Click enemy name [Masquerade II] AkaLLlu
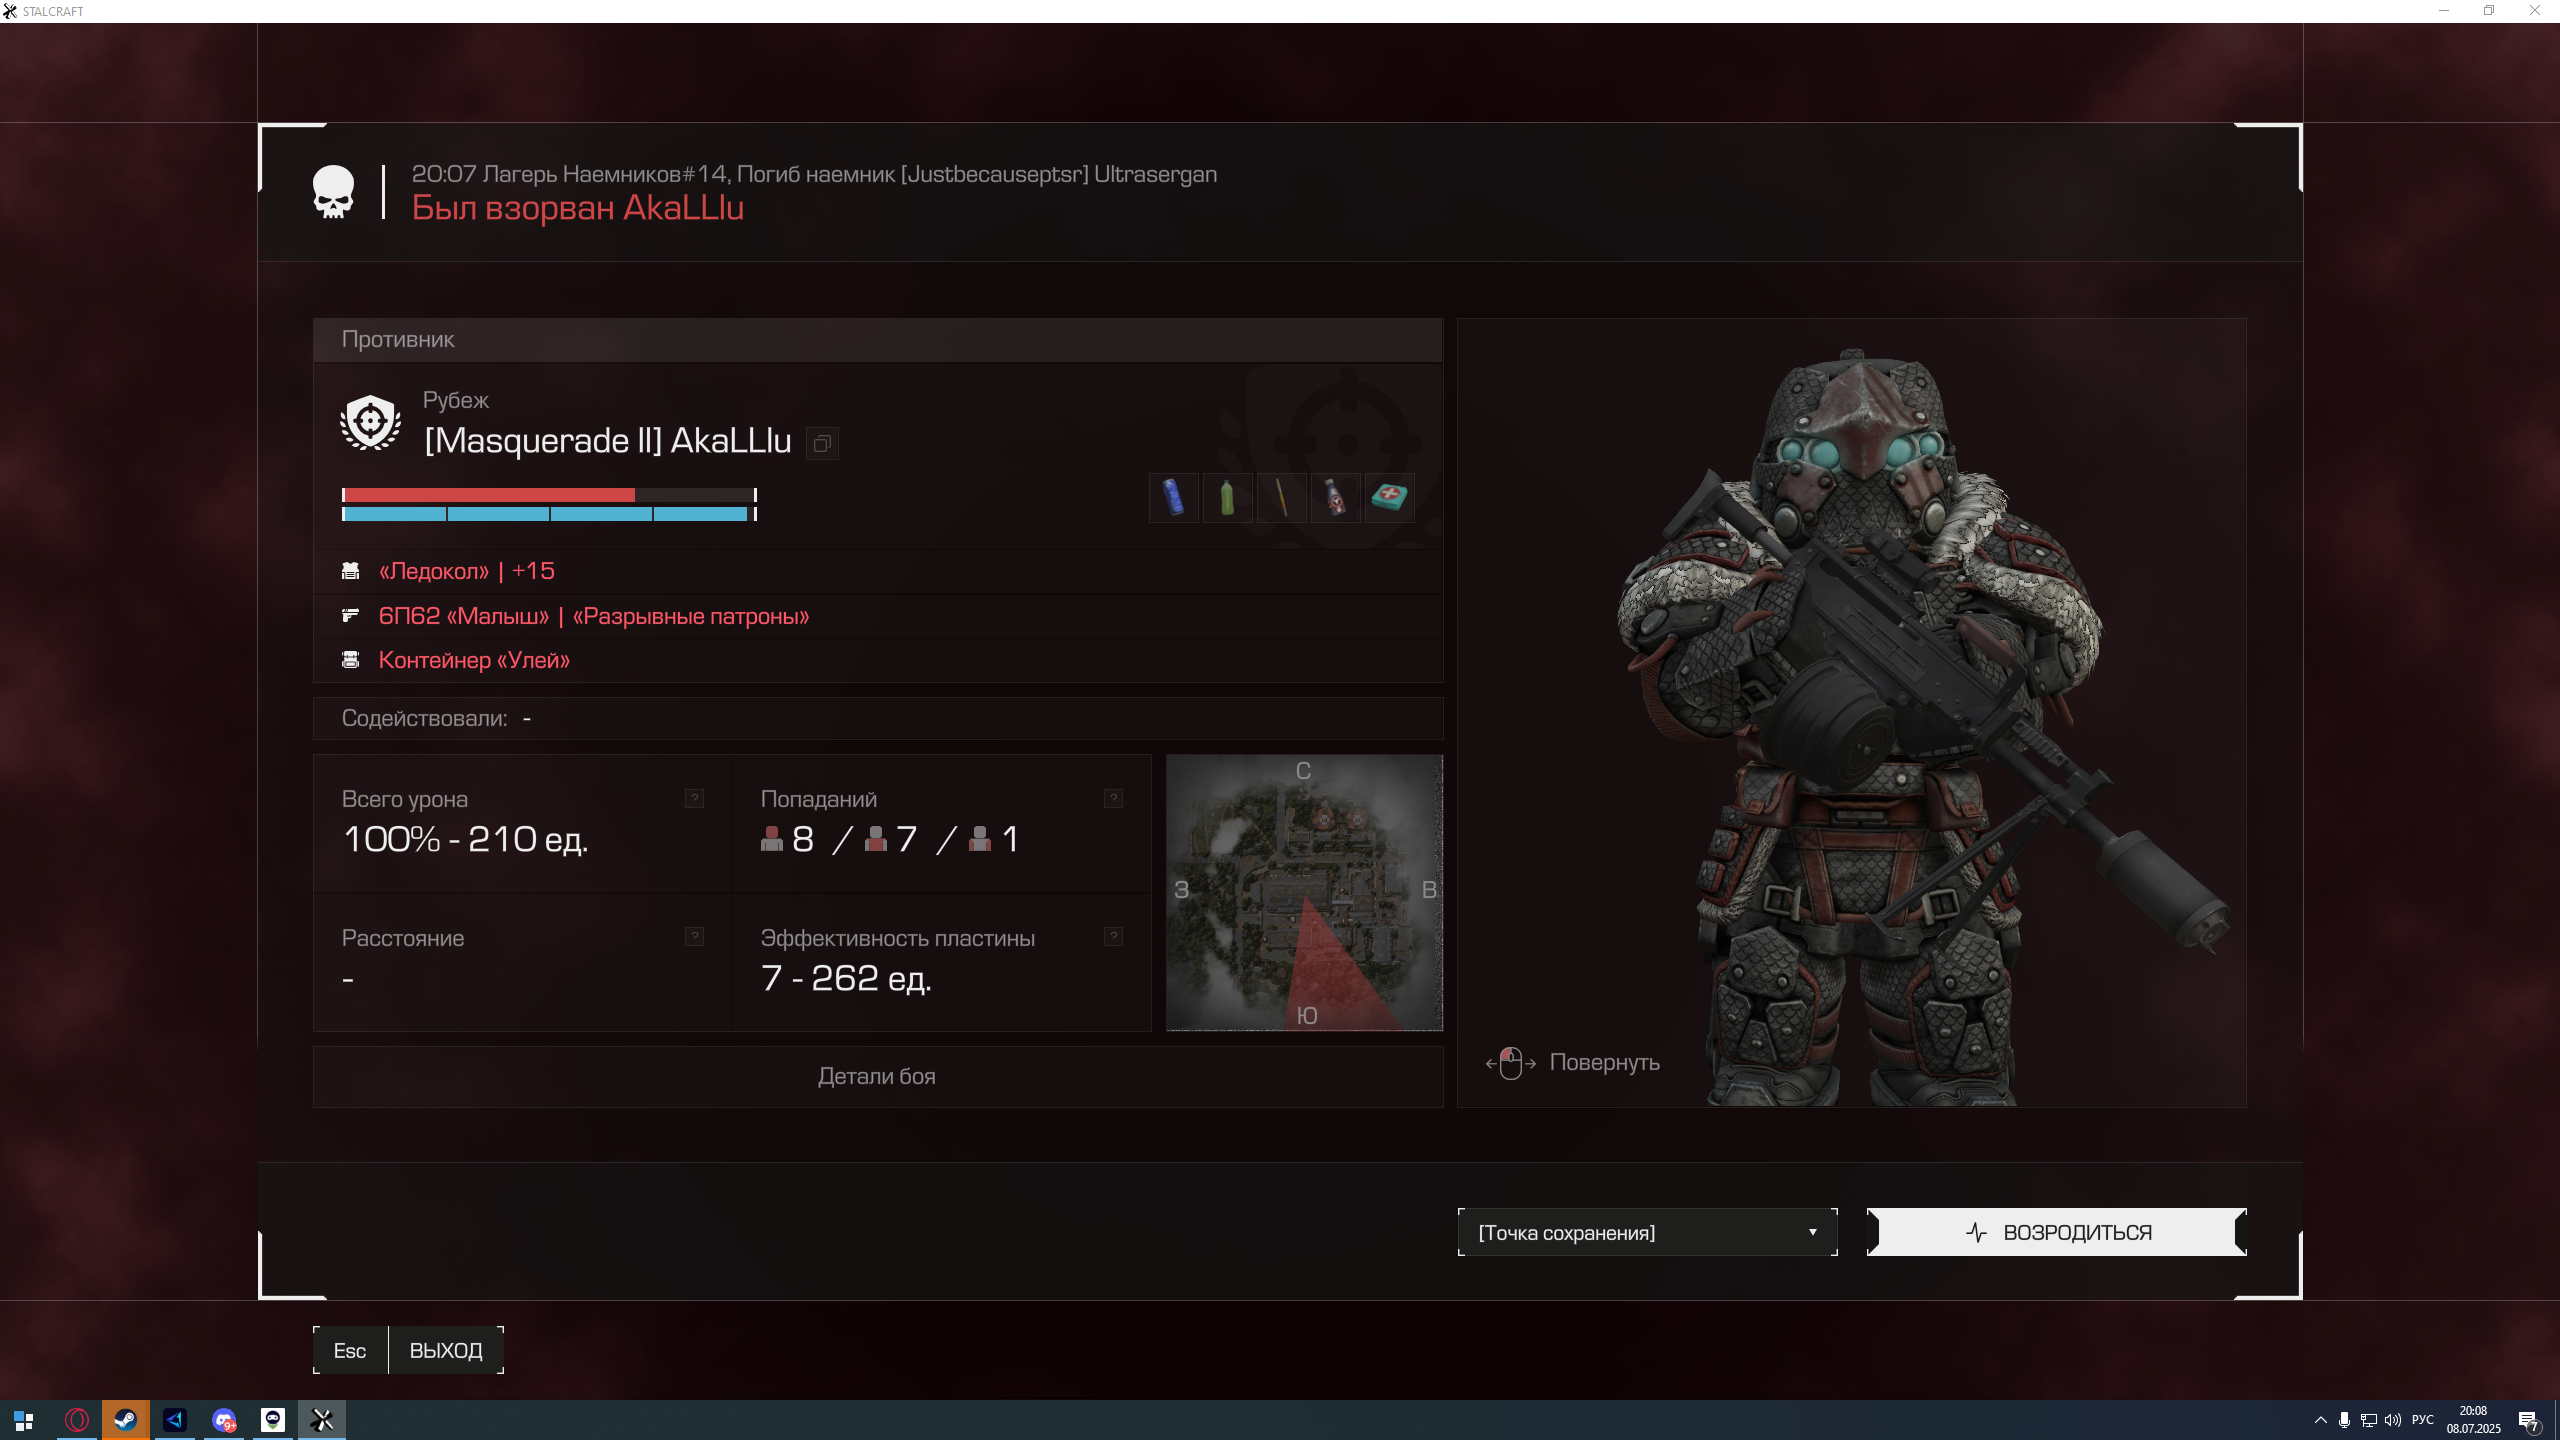Viewport: 2560px width, 1440px height. point(608,441)
